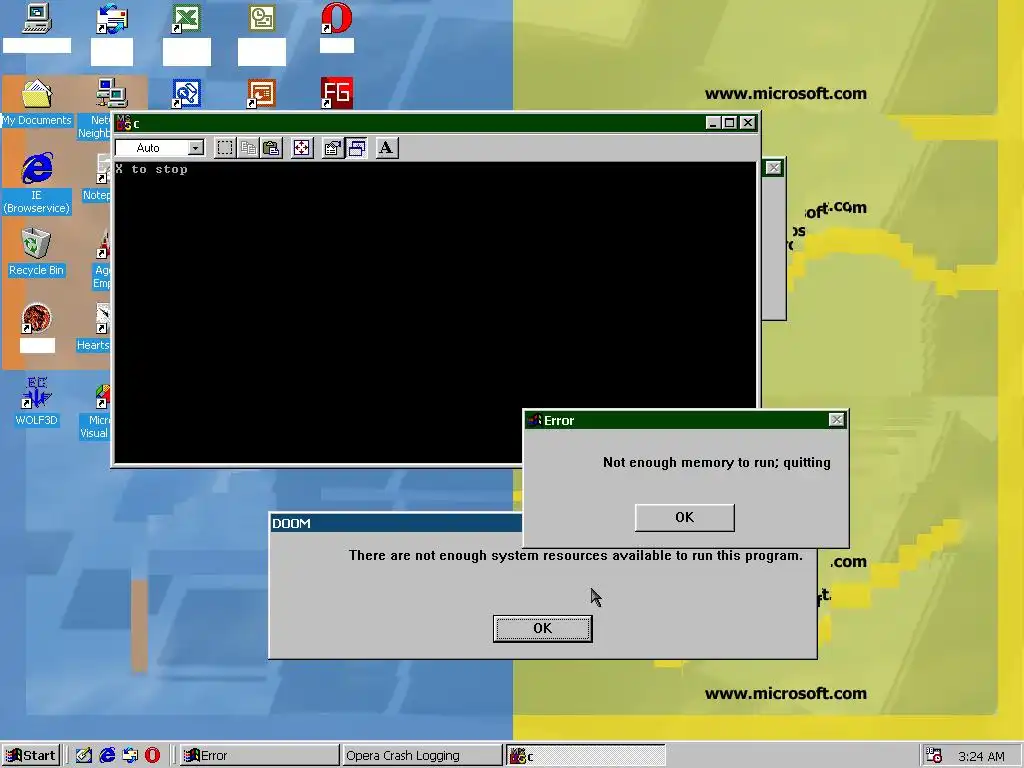Launch the blue Publisher-style desktop shortcut
The image size is (1024, 768).
coord(186,93)
